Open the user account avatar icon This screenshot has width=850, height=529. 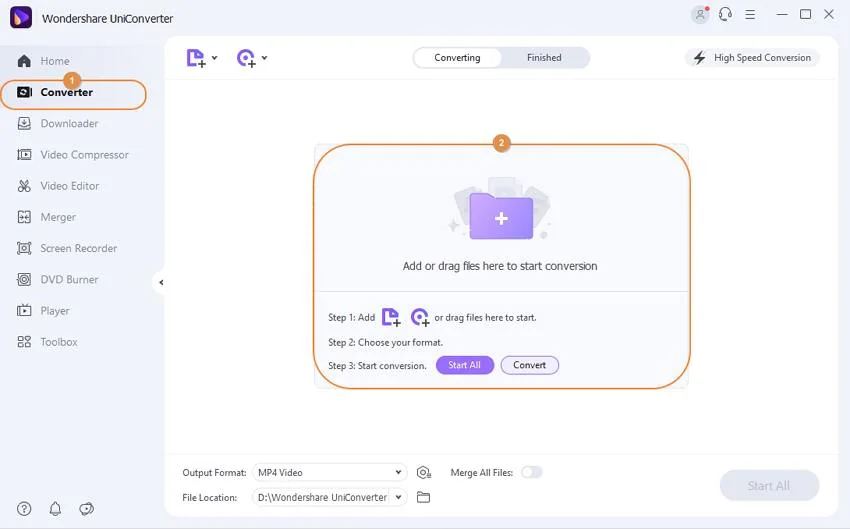click(700, 15)
